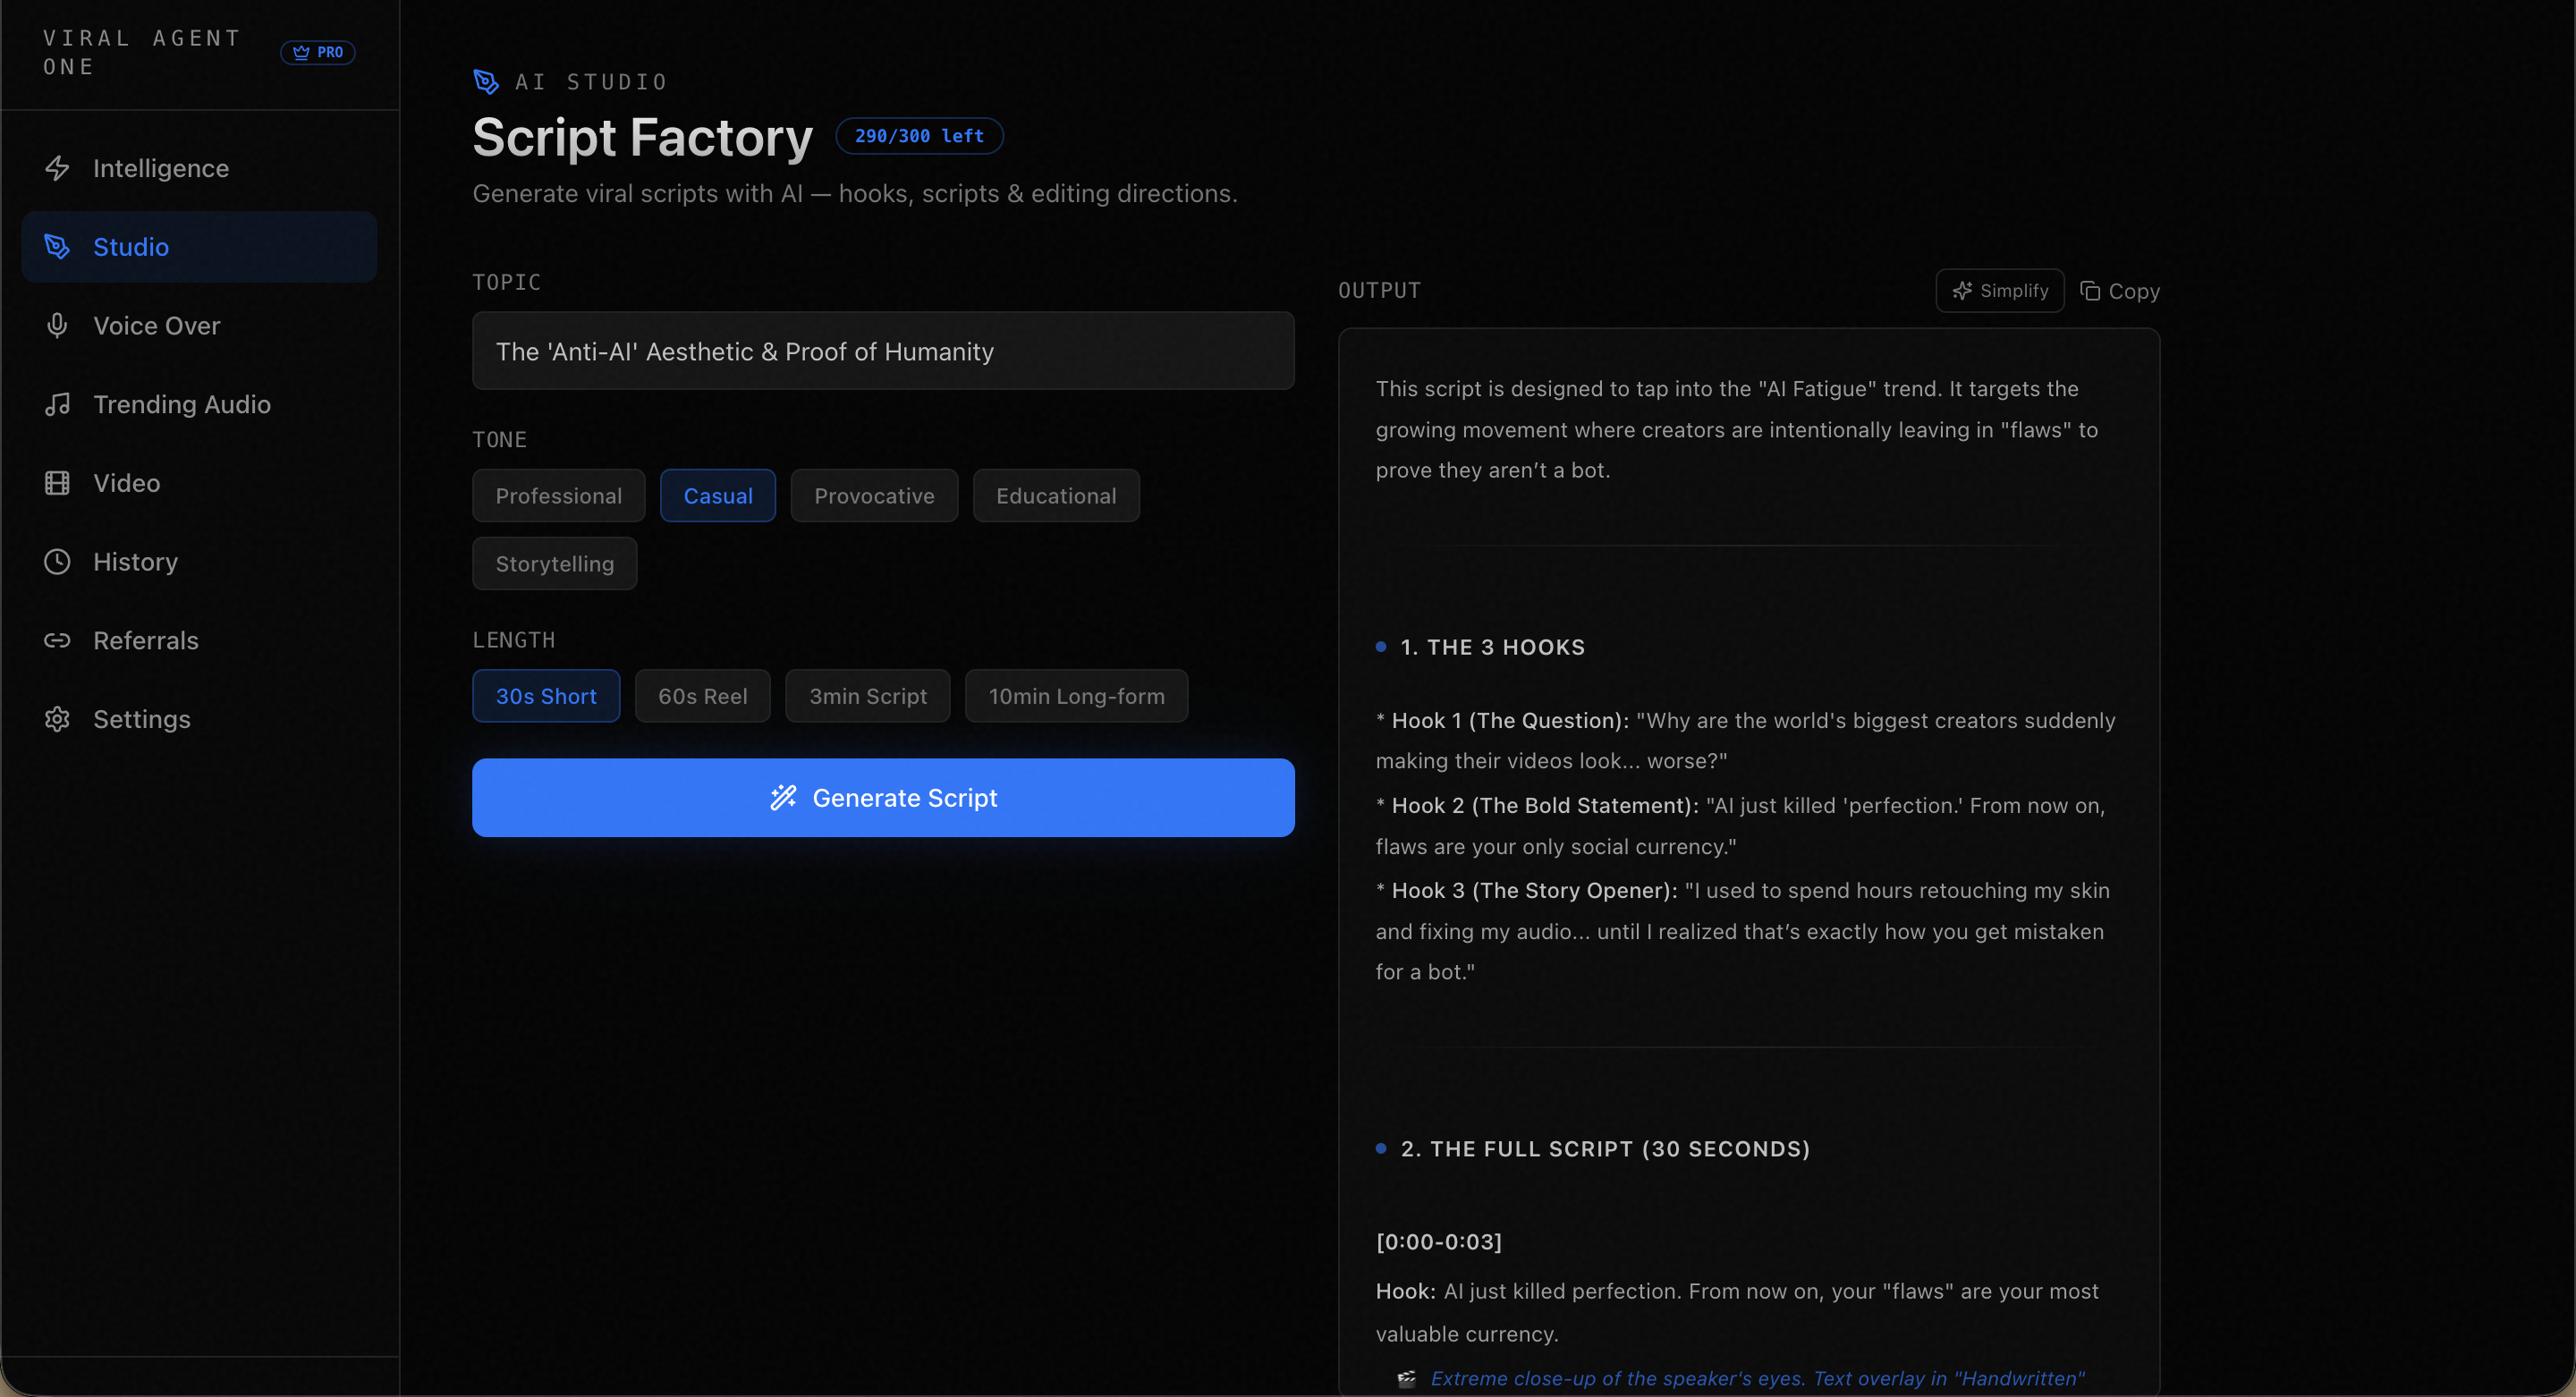The image size is (2576, 1397).
Task: Switch tone to Educational
Action: click(1056, 495)
